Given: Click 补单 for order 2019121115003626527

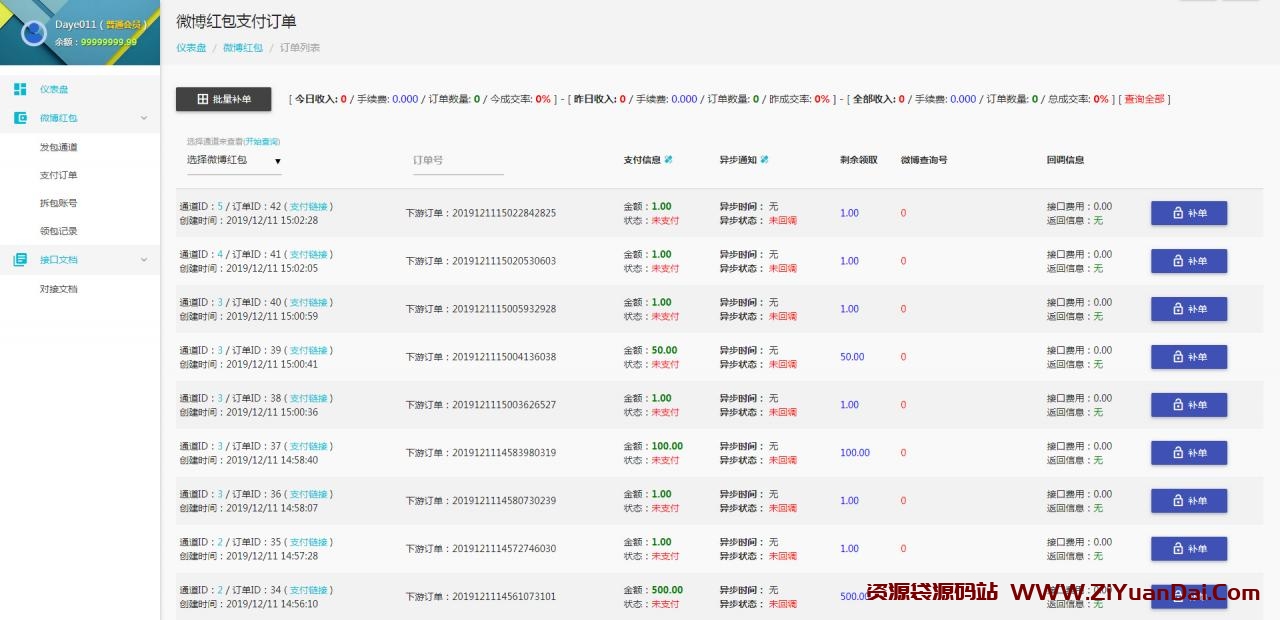Looking at the screenshot, I should coord(1189,405).
